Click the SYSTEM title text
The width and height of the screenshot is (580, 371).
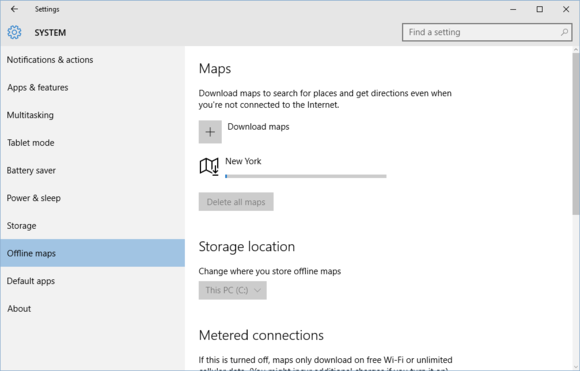tap(50, 33)
